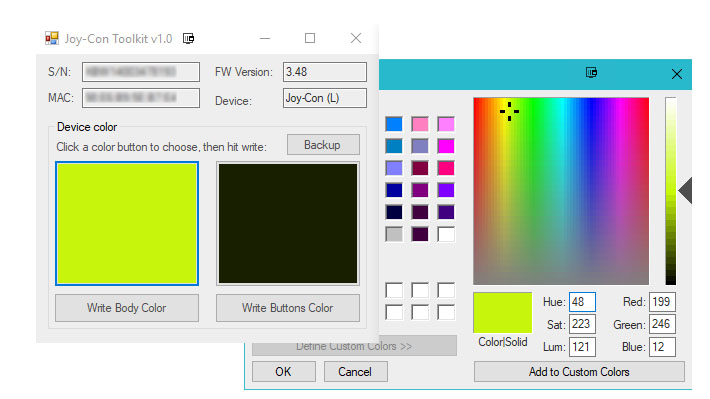
Task: Click the Hue value input field
Action: coord(582,302)
